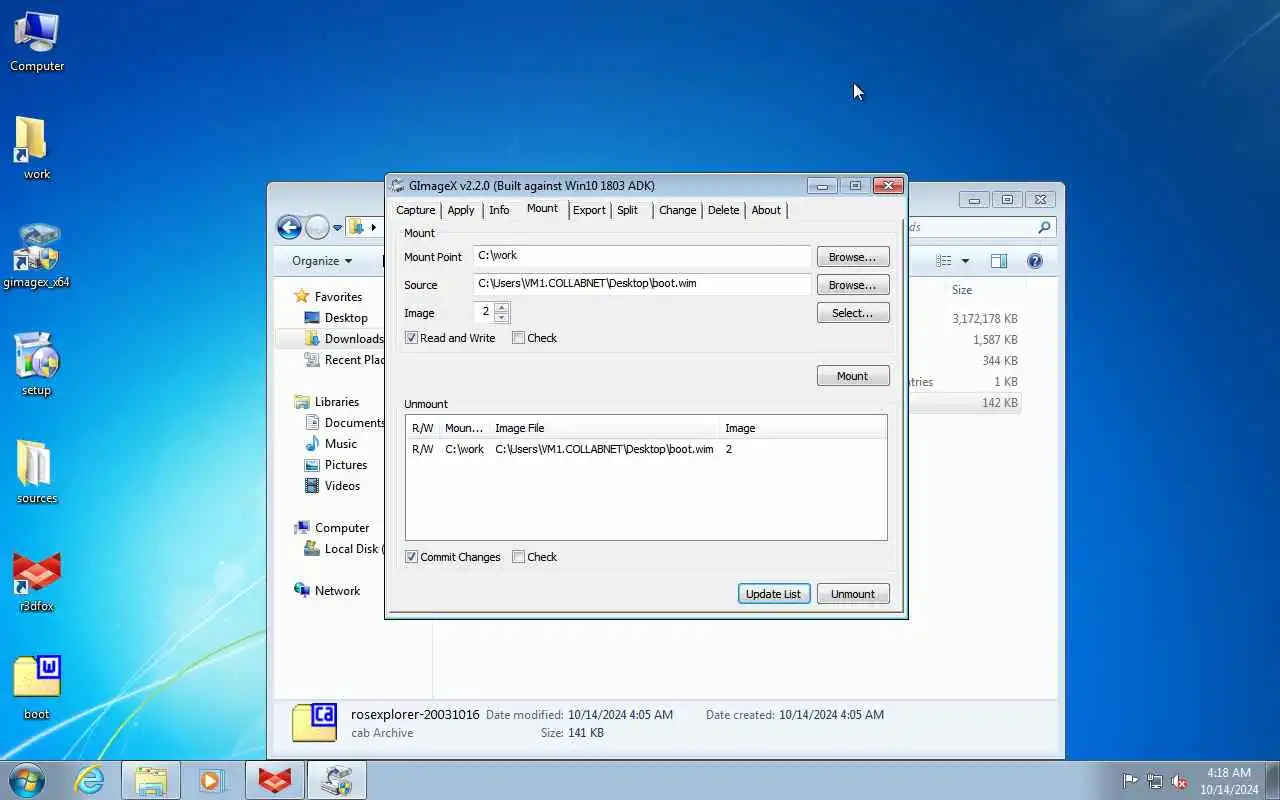This screenshot has width=1280, height=800.
Task: Open Windows Media Player from taskbar
Action: (x=211, y=780)
